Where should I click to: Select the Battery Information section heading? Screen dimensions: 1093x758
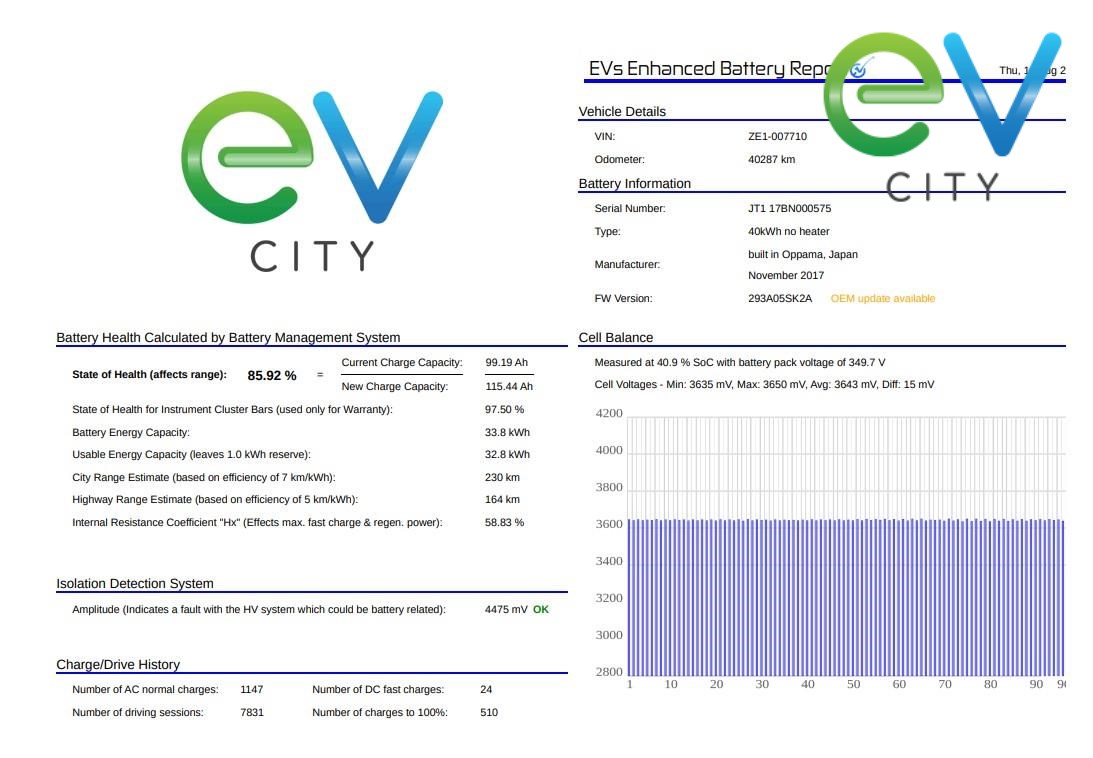tap(634, 184)
